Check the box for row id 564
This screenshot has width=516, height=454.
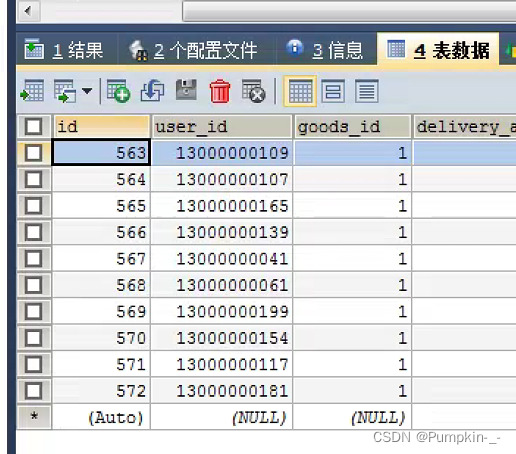pyautogui.click(x=33, y=179)
